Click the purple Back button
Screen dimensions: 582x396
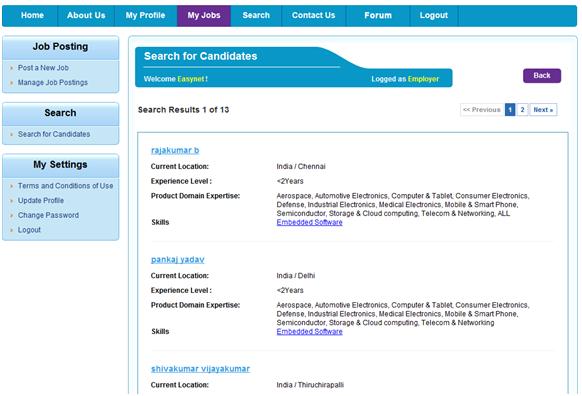(x=542, y=76)
